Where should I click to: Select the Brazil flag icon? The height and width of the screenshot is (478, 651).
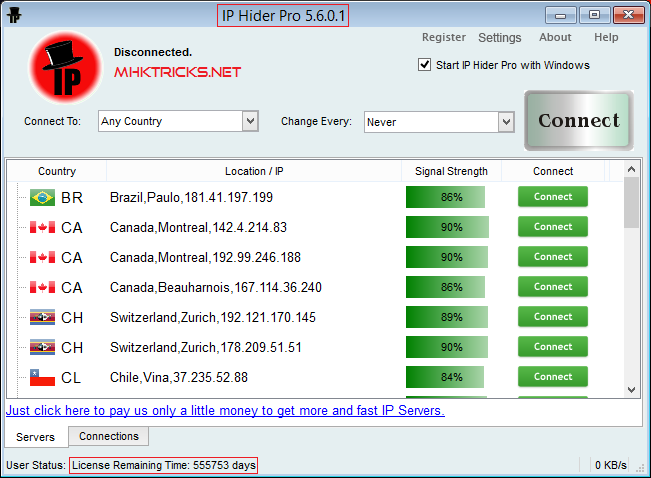[42, 197]
